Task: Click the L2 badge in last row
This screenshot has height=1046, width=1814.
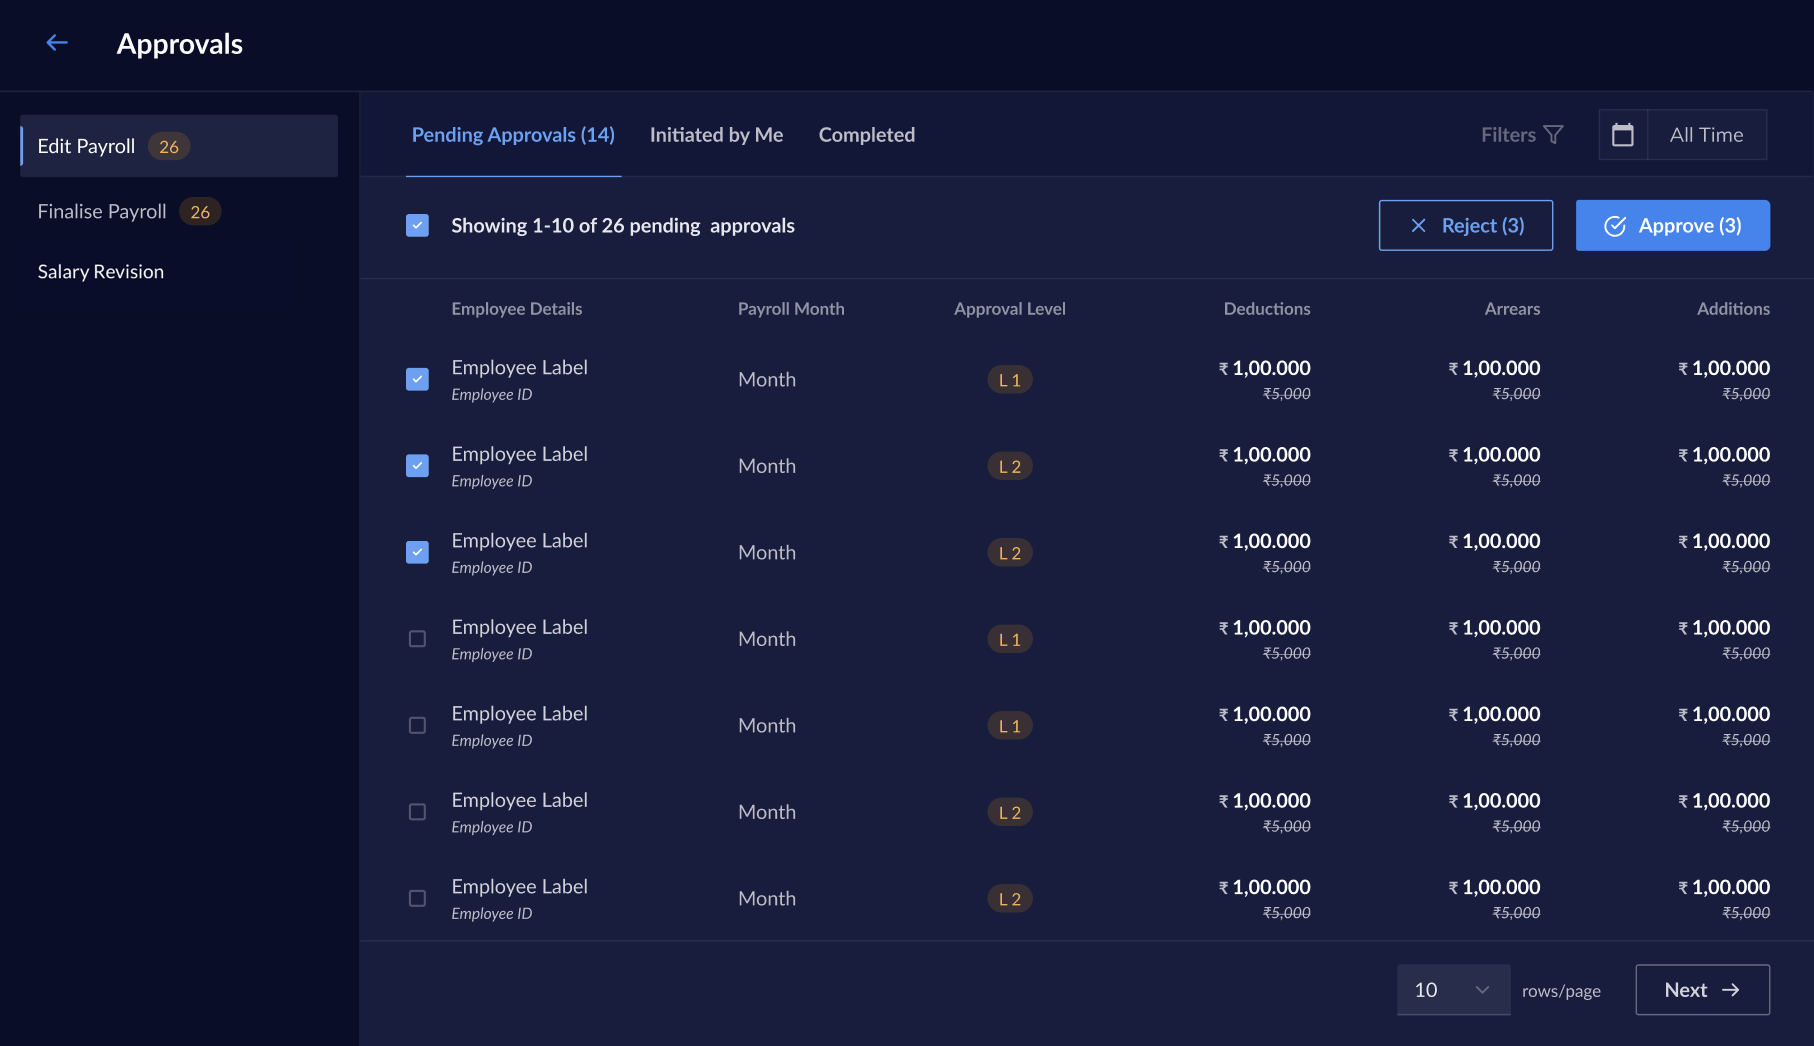Action: coord(1009,899)
